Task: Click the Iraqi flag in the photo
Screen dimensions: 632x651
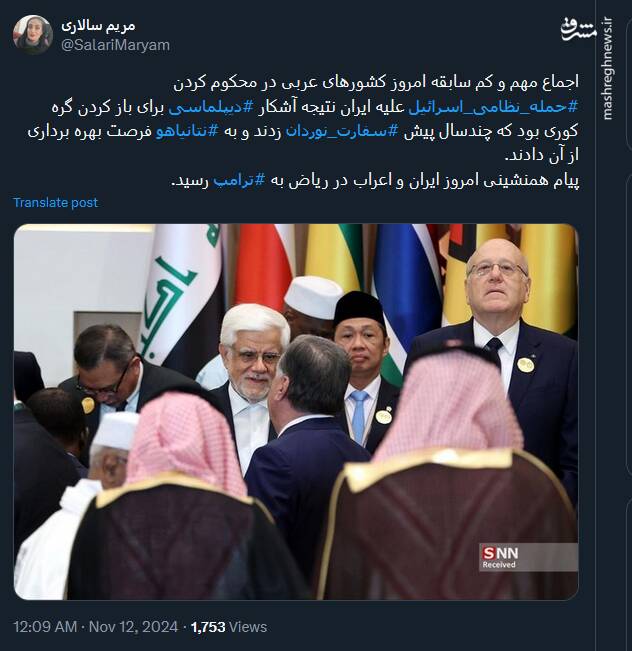Action: click(183, 295)
